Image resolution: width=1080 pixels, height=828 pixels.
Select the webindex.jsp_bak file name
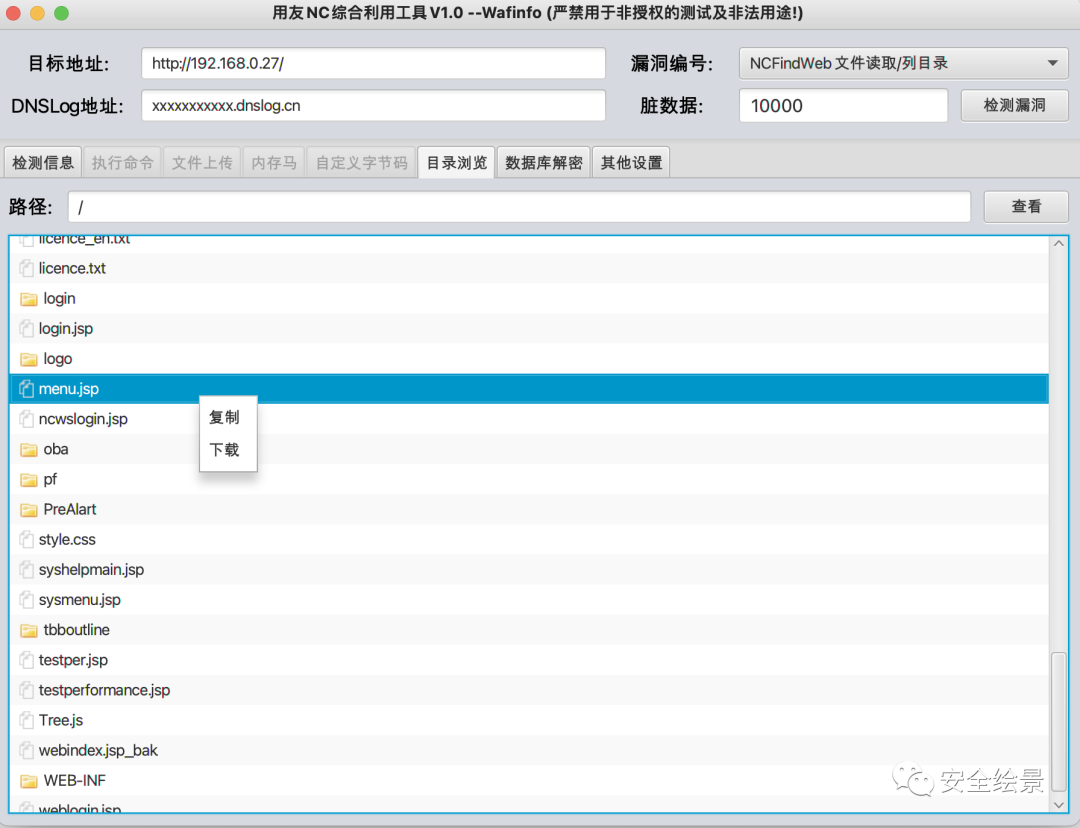98,751
